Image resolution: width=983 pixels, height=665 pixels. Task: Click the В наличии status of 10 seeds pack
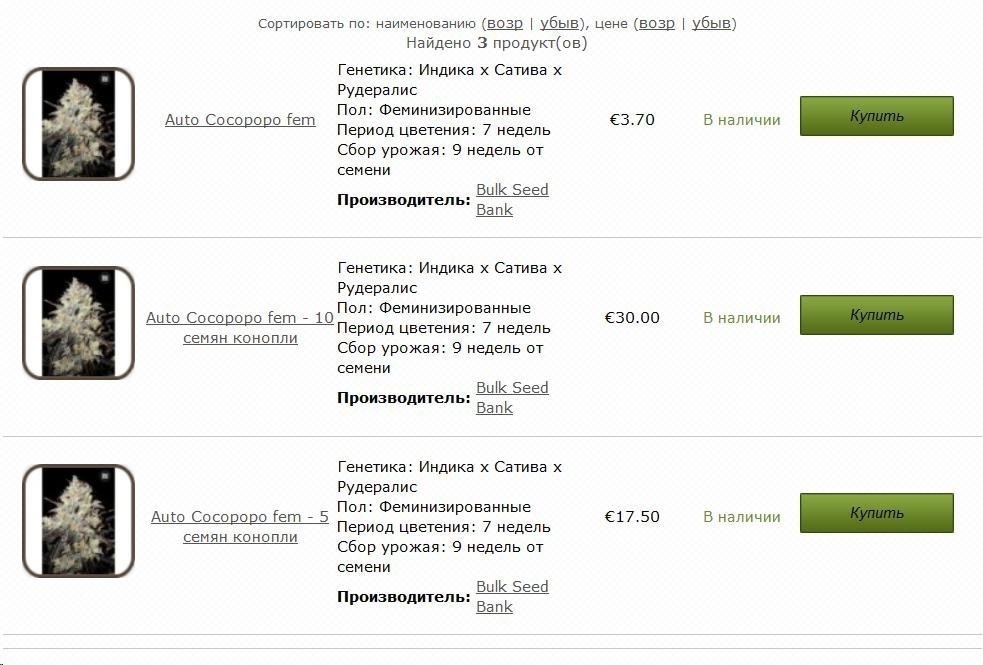(742, 318)
